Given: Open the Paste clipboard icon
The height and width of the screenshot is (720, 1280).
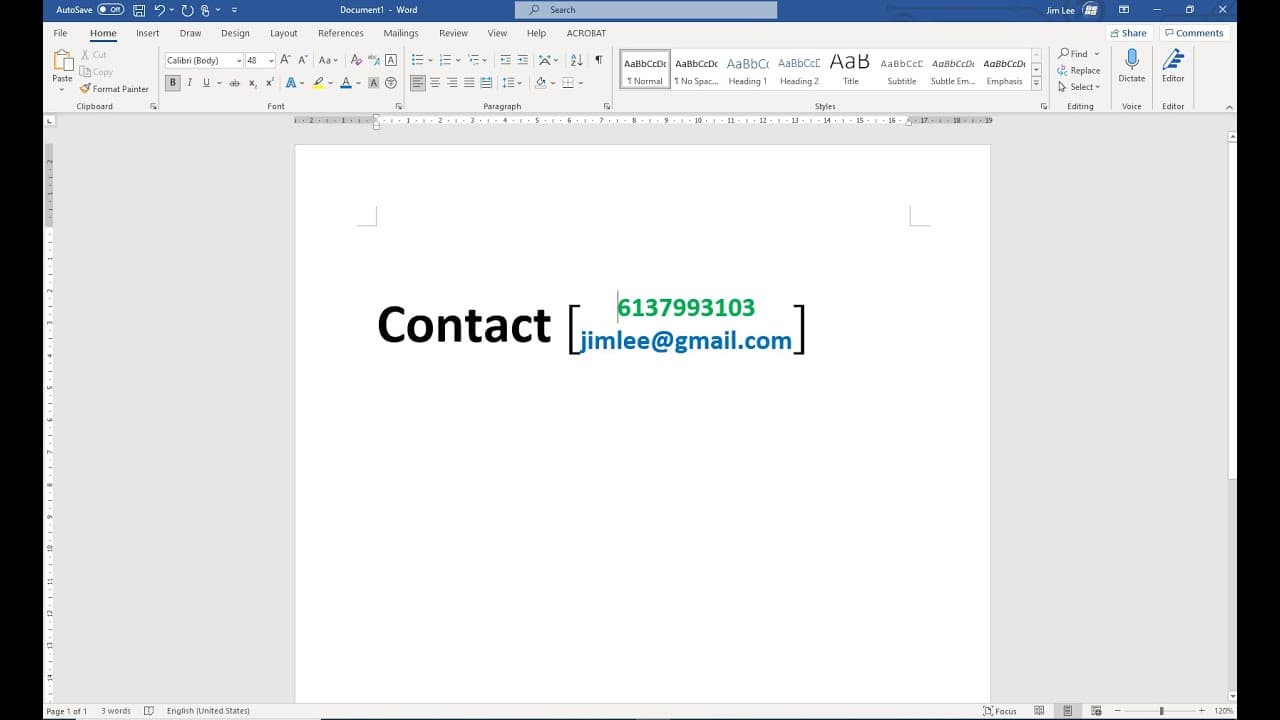Looking at the screenshot, I should pos(62,60).
